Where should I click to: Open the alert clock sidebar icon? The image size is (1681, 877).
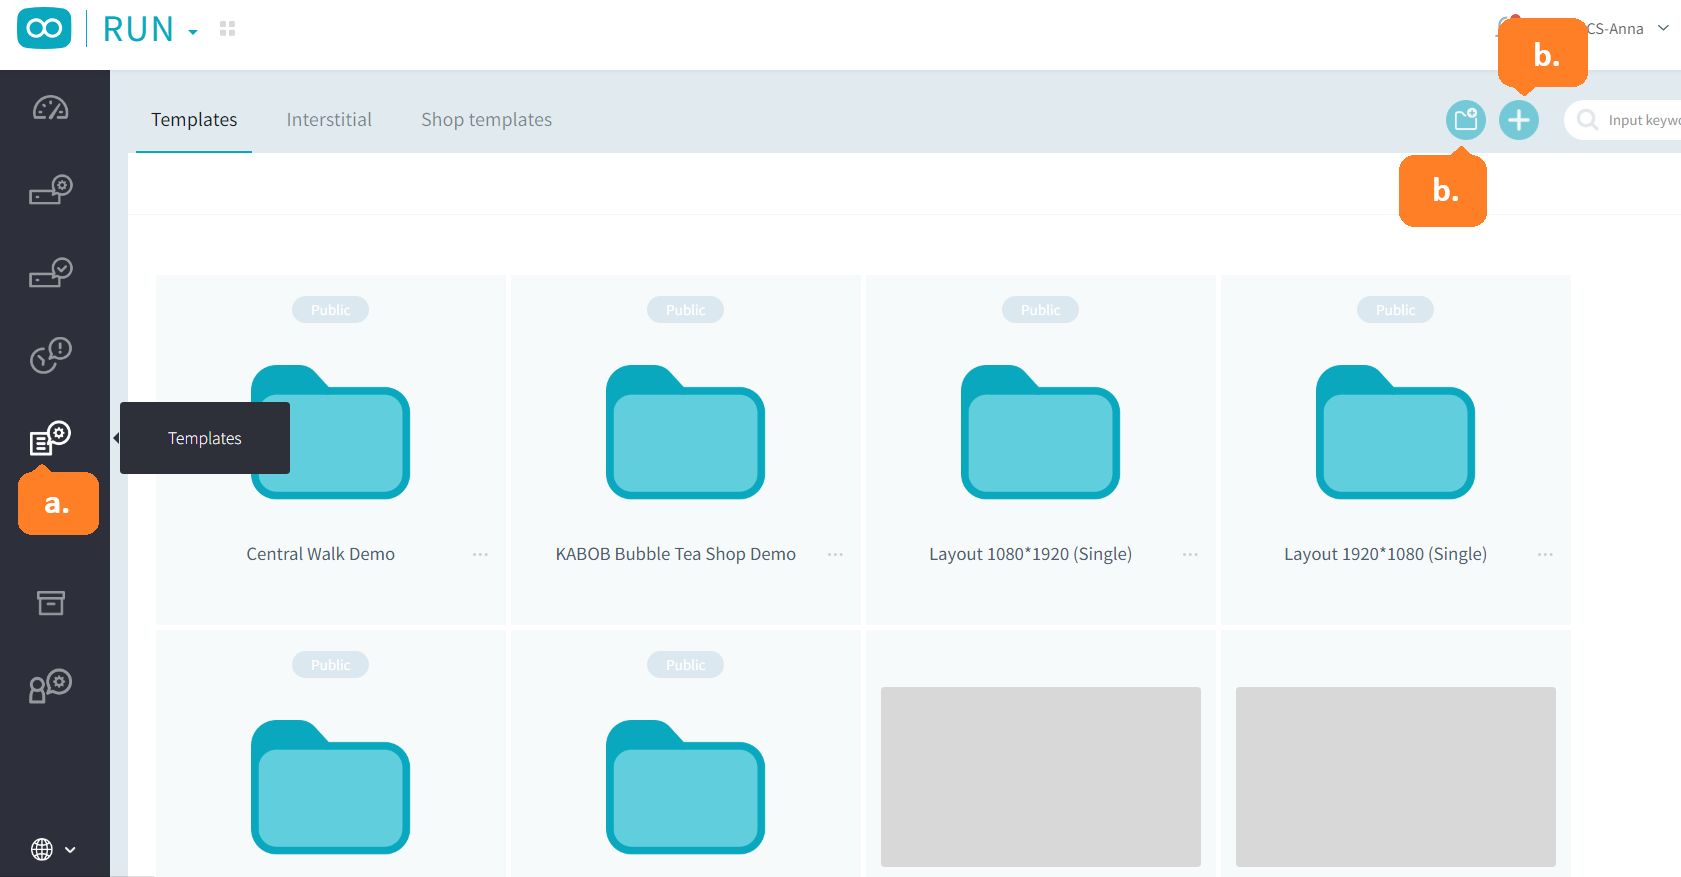tap(51, 355)
